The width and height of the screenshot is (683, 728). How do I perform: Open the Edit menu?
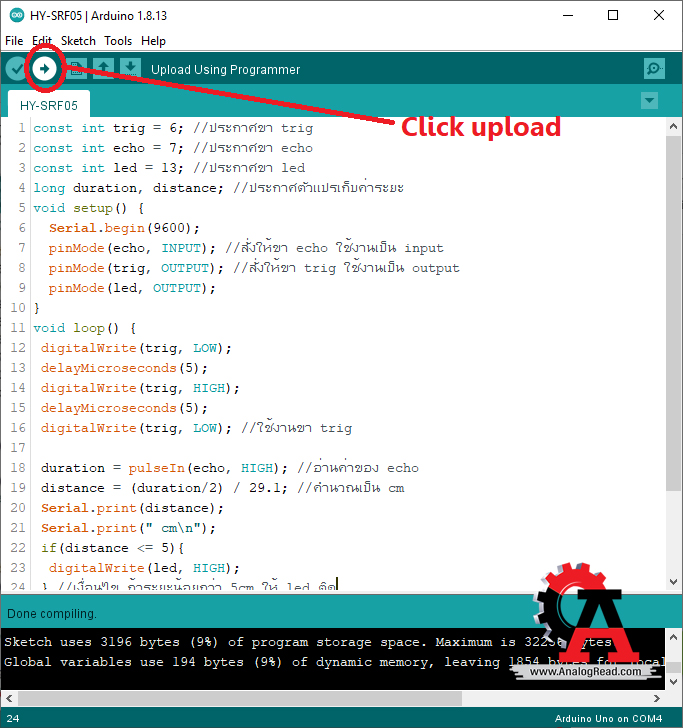(x=42, y=41)
